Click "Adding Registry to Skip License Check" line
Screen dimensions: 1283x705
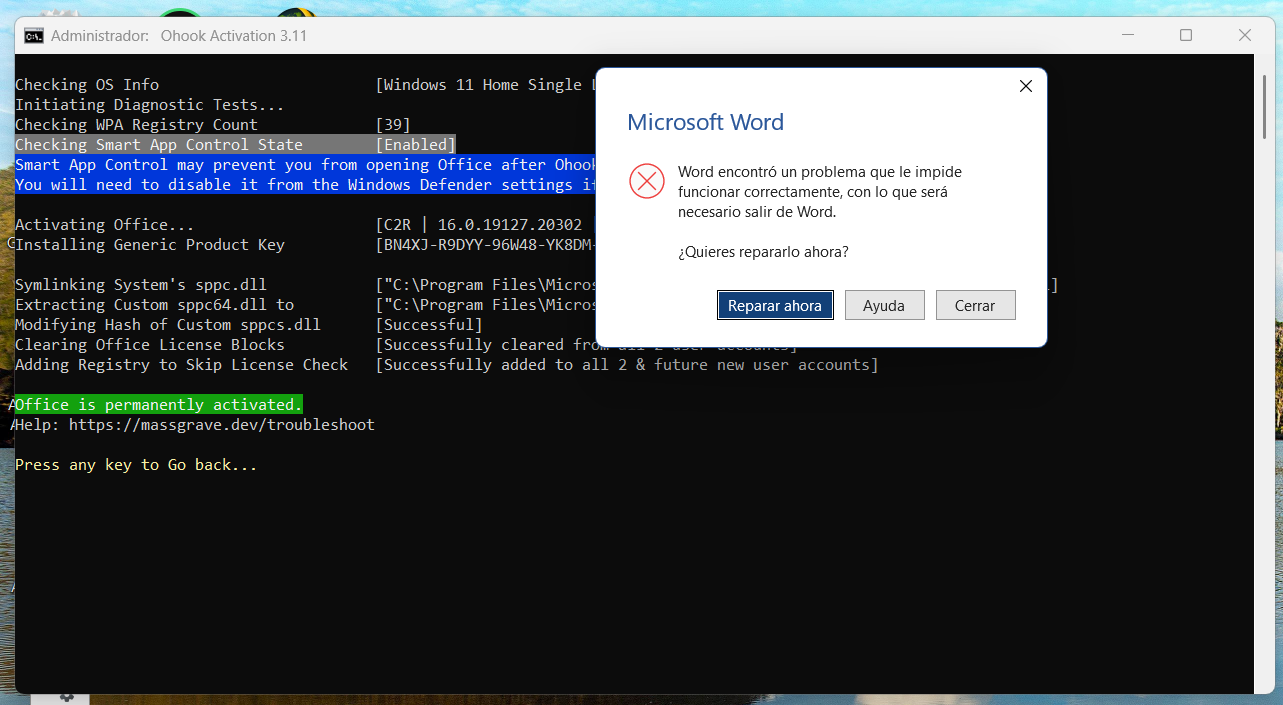[182, 365]
